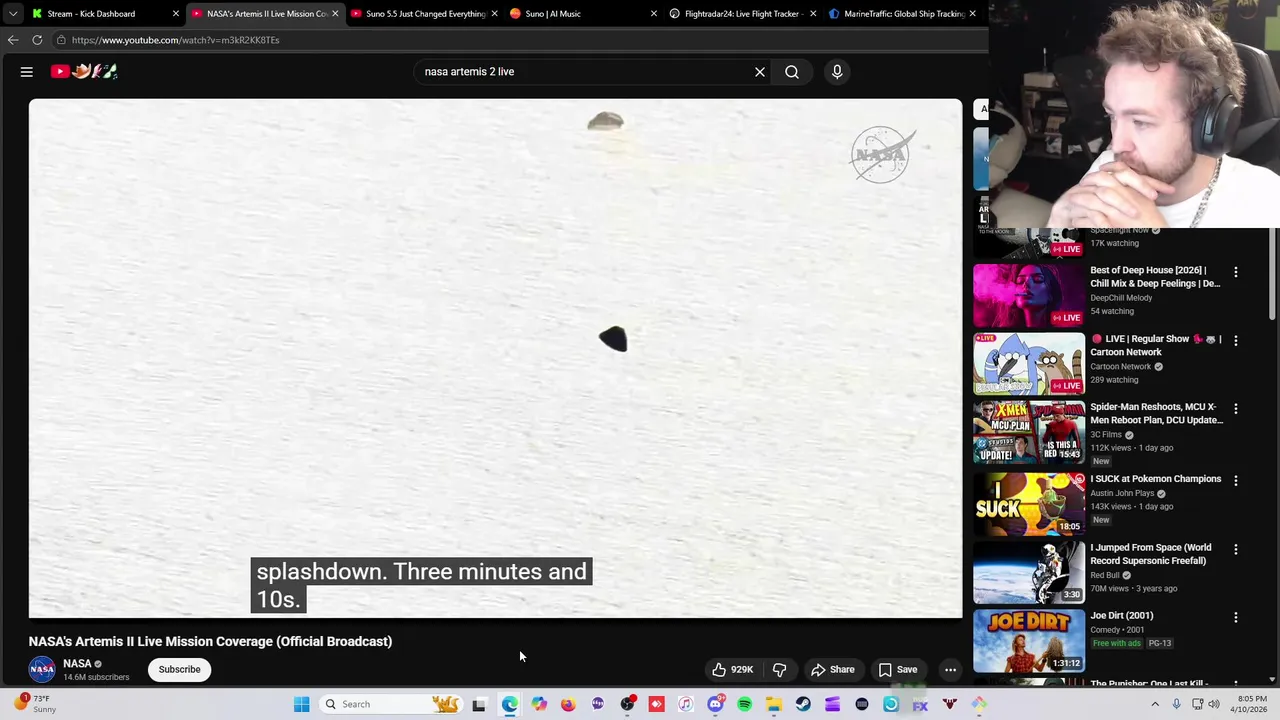Open Copilot from the taskbar
Viewport: 1280px width, 720px height.
coord(539,704)
